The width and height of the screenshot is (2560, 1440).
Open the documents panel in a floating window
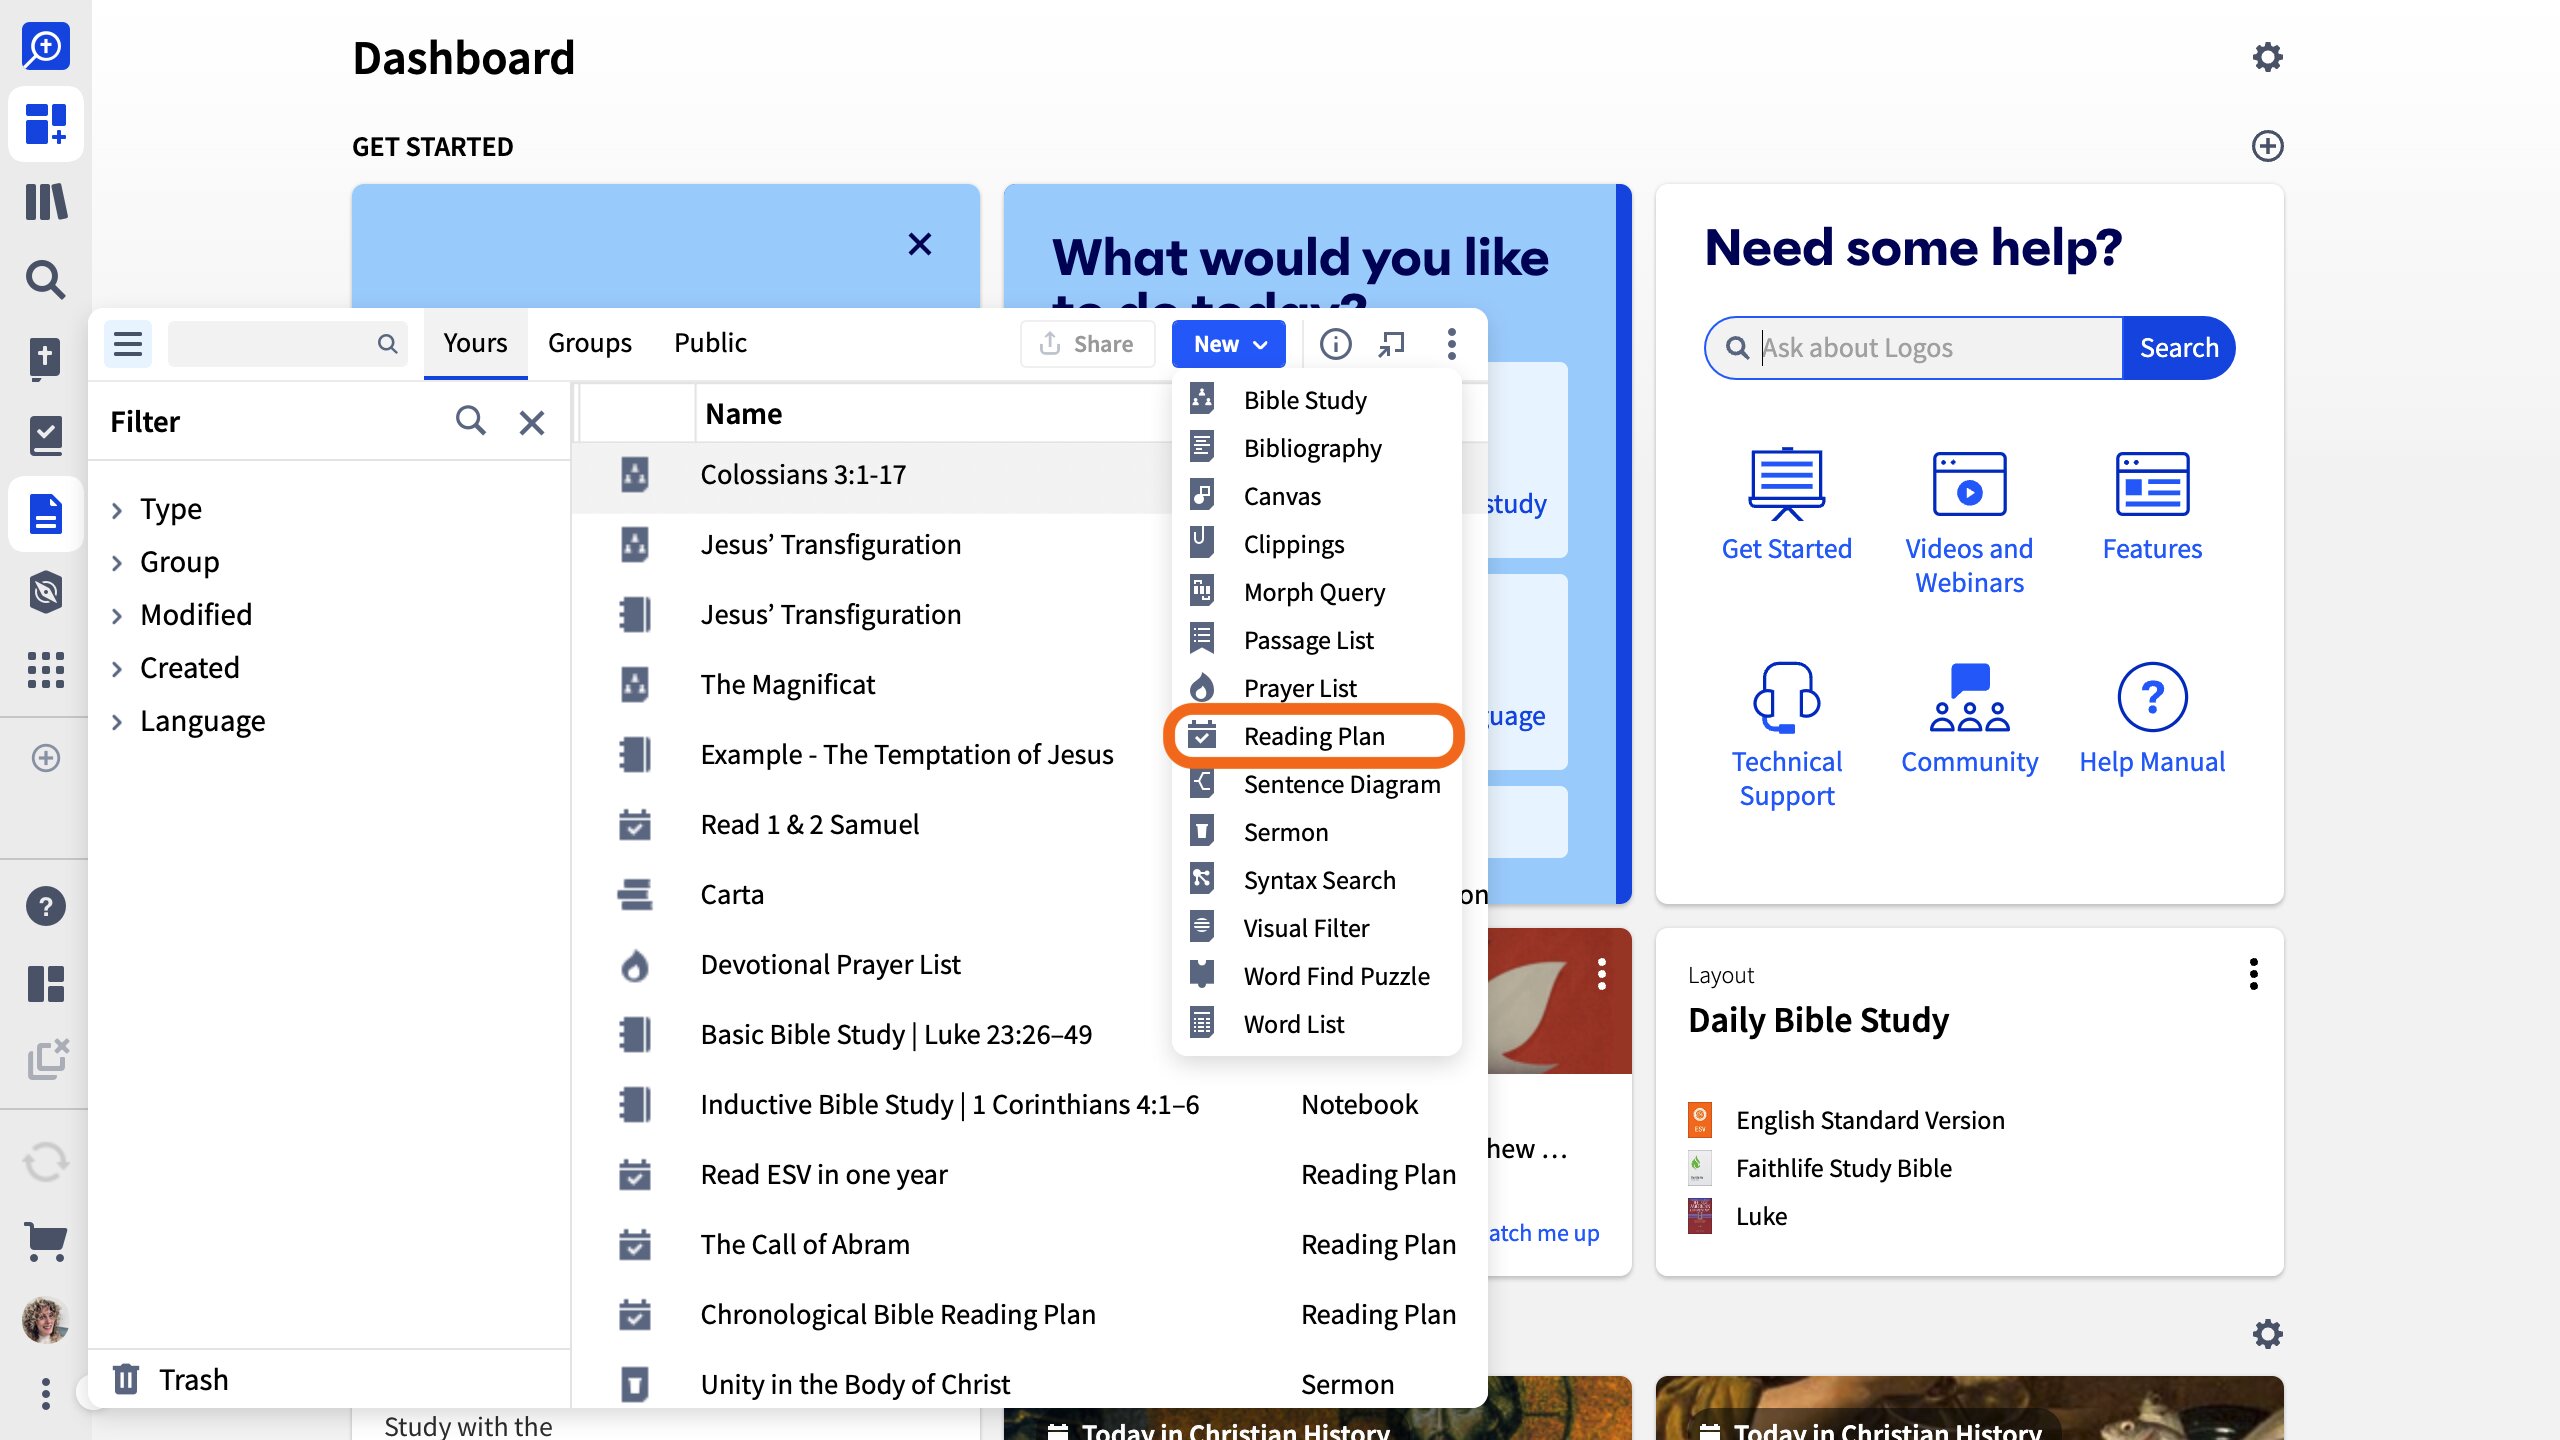tap(1391, 344)
